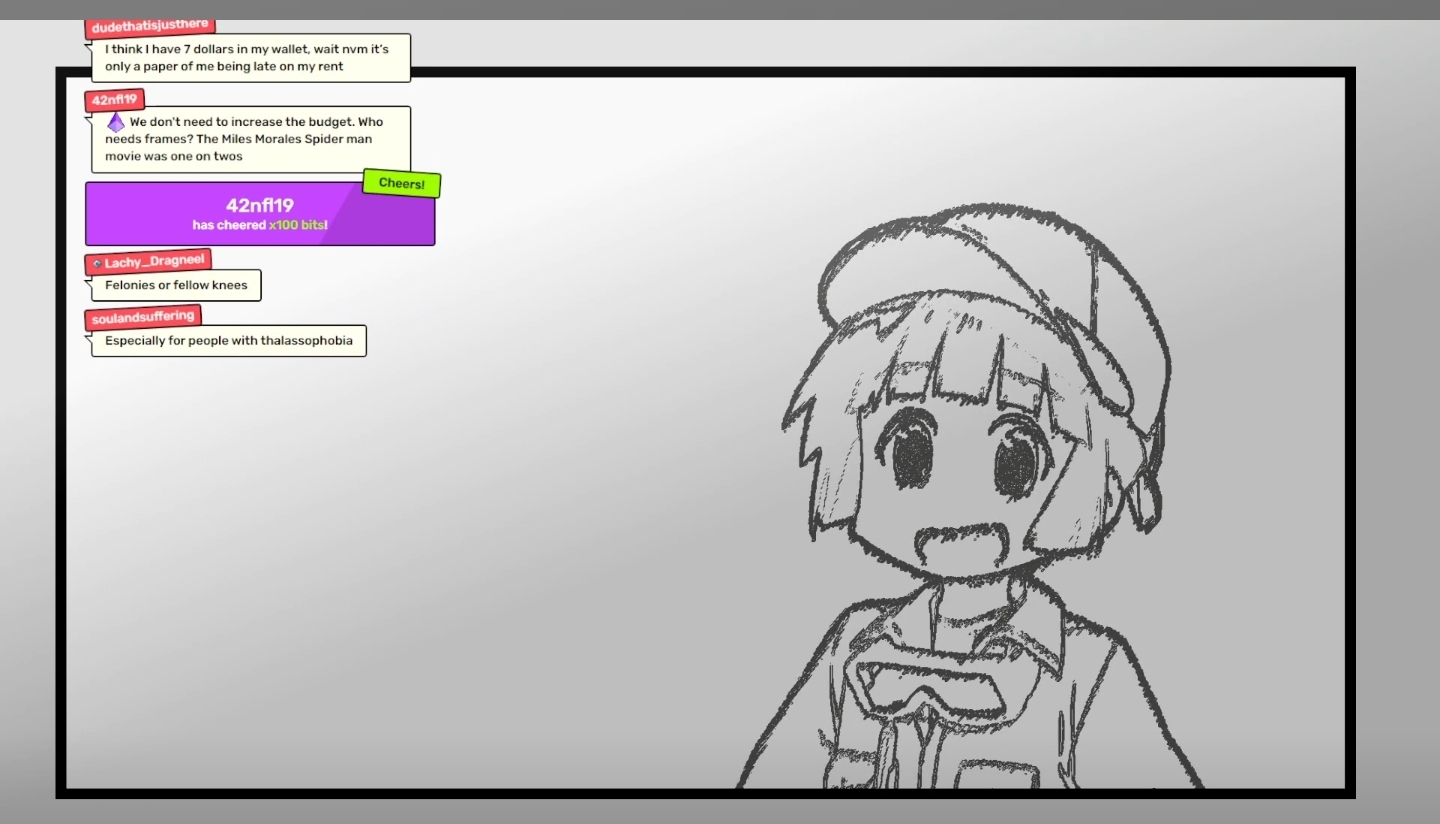1440x824 pixels.
Task: Click the purple 42nfl19 cheer banner
Action: click(260, 213)
